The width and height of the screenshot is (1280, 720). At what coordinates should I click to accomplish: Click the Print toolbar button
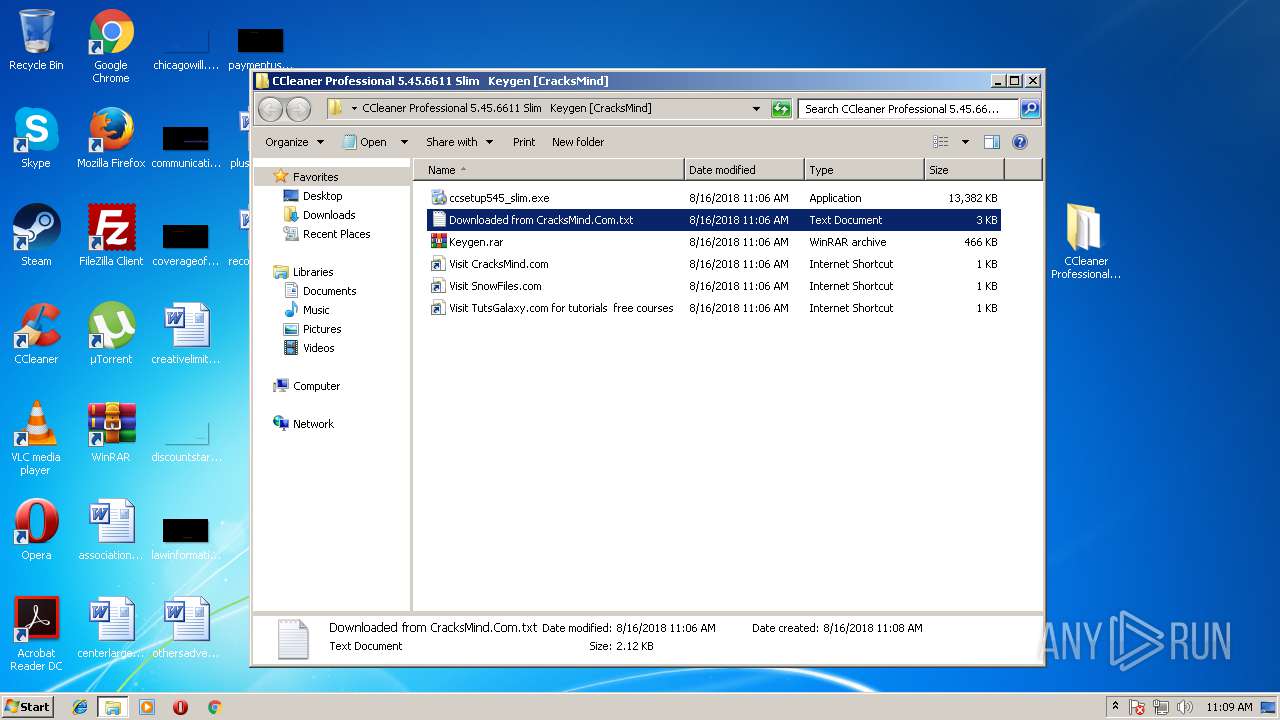coord(524,142)
